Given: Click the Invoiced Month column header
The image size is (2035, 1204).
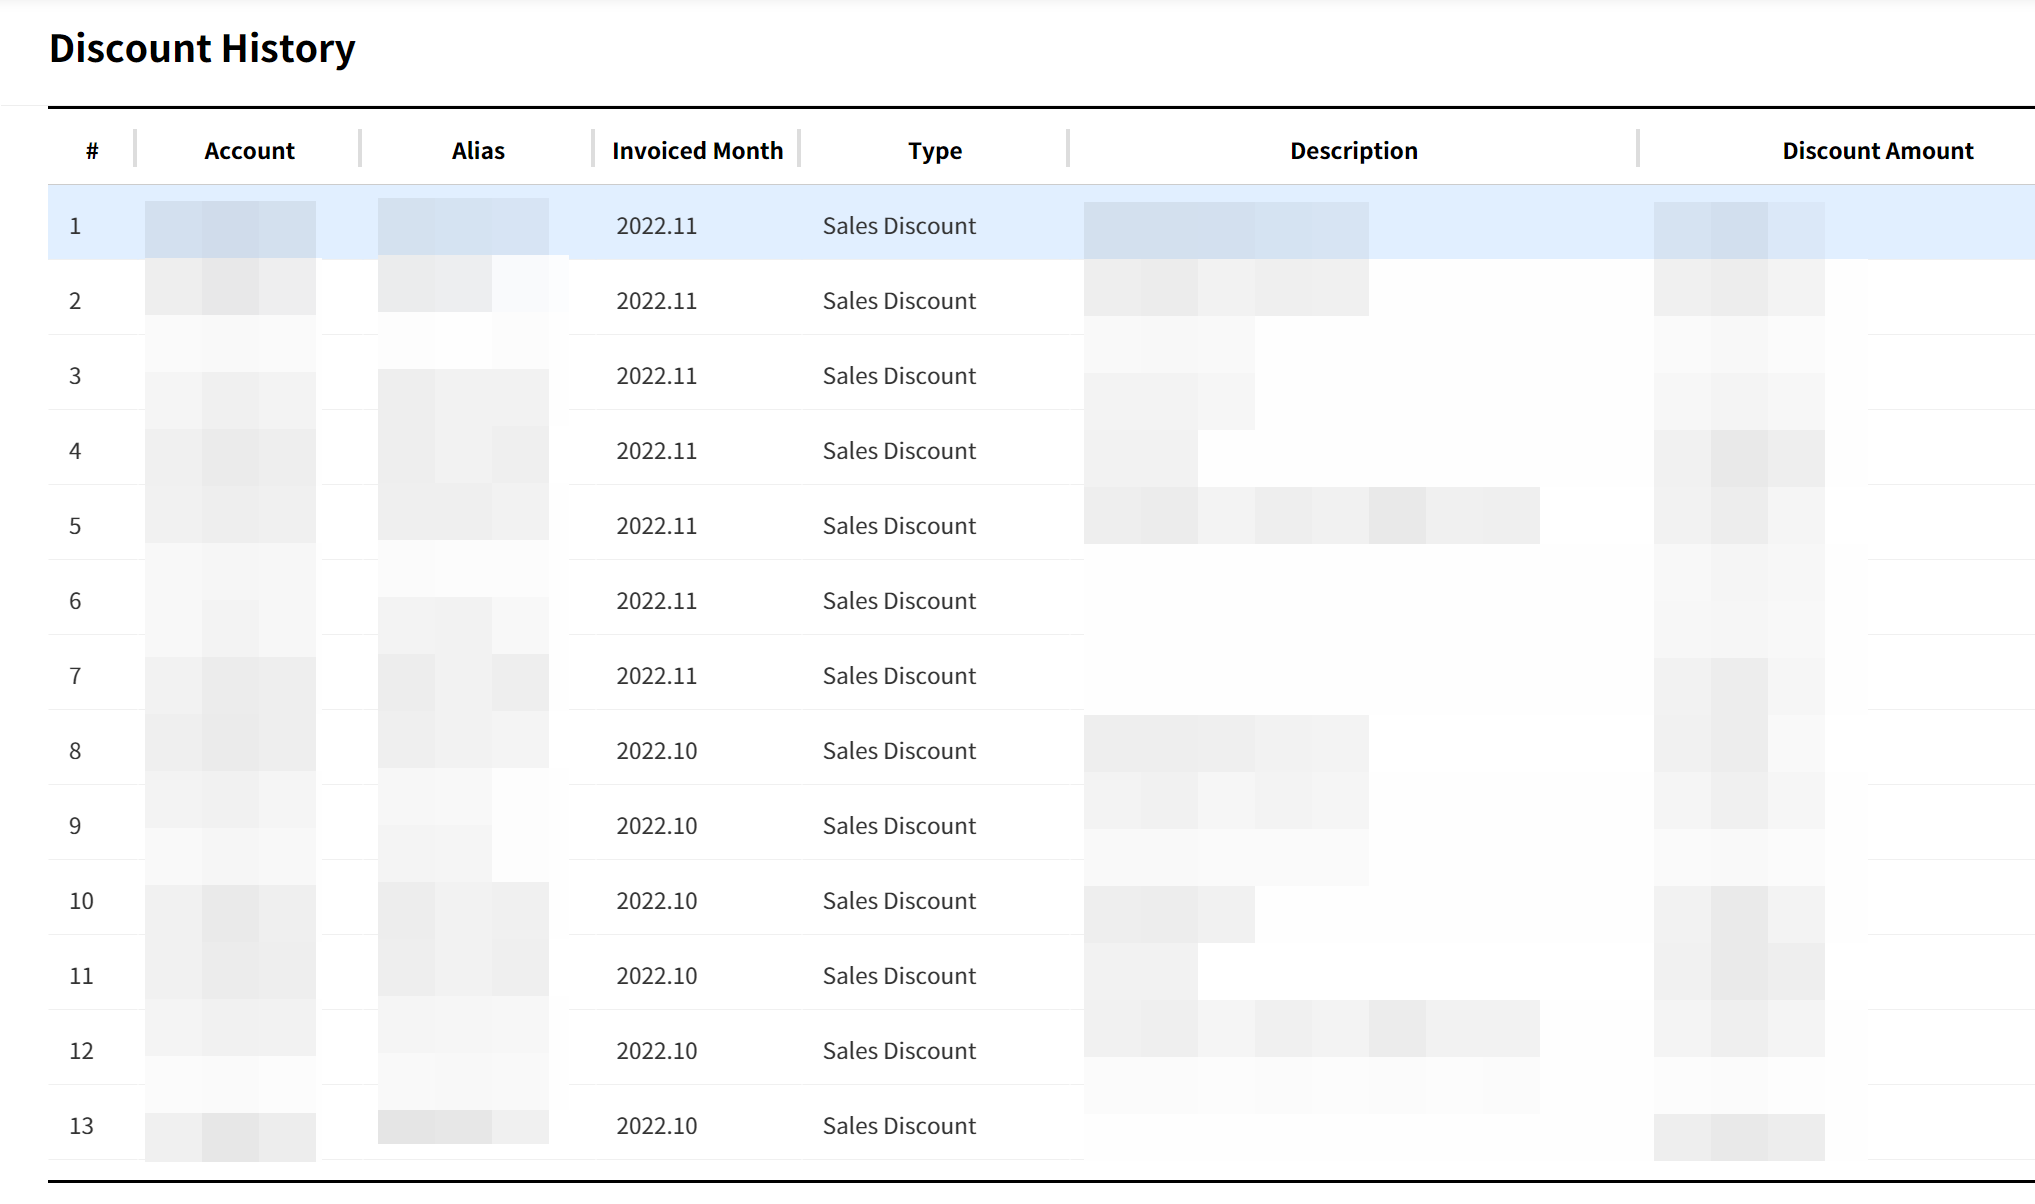Looking at the screenshot, I should 697,151.
